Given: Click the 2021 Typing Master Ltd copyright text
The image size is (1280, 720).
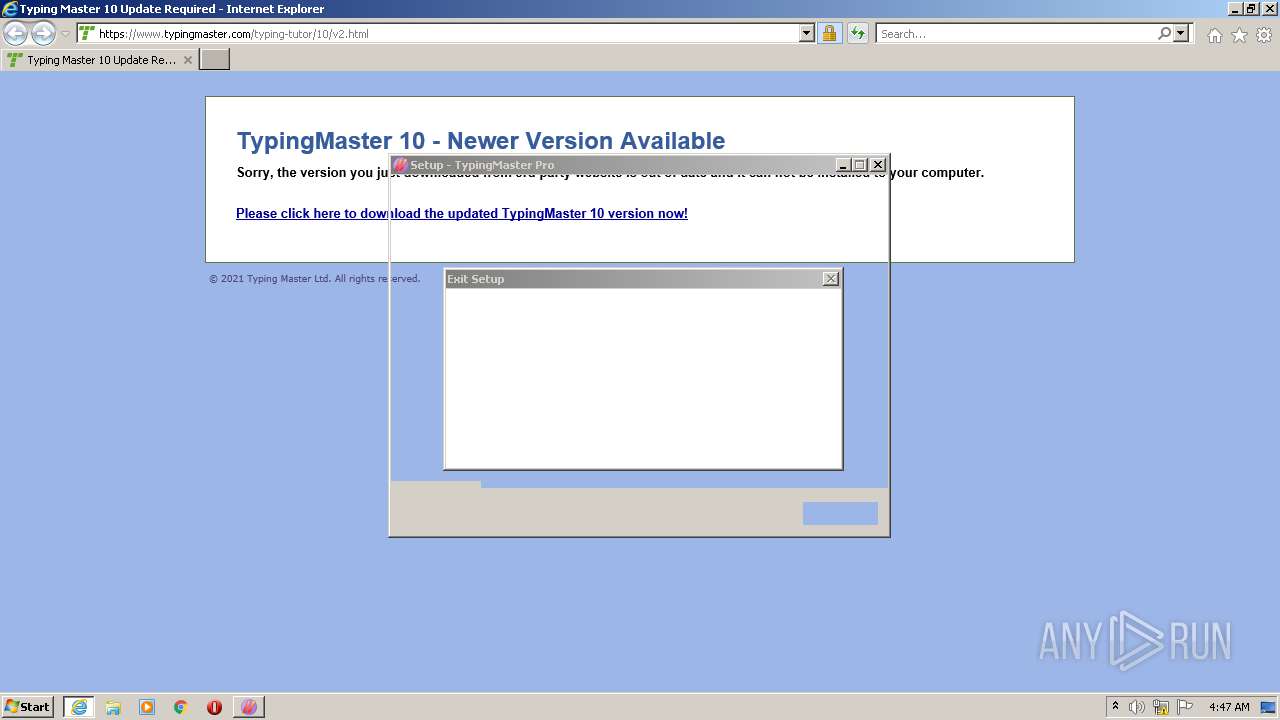Looking at the screenshot, I should [x=314, y=279].
